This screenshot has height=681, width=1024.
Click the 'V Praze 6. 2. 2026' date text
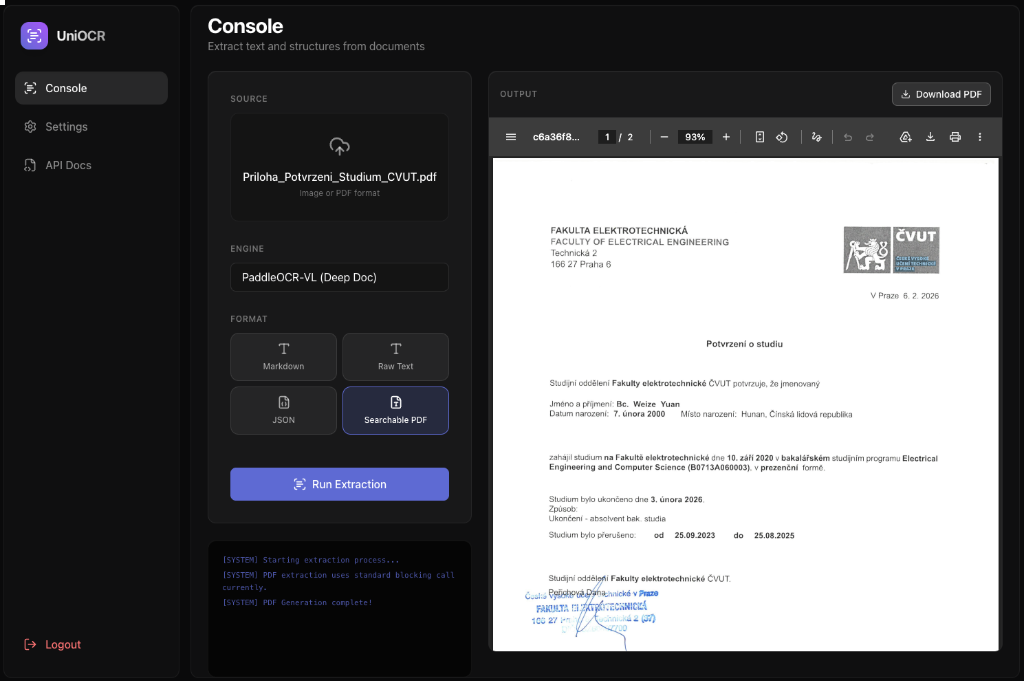pos(904,296)
